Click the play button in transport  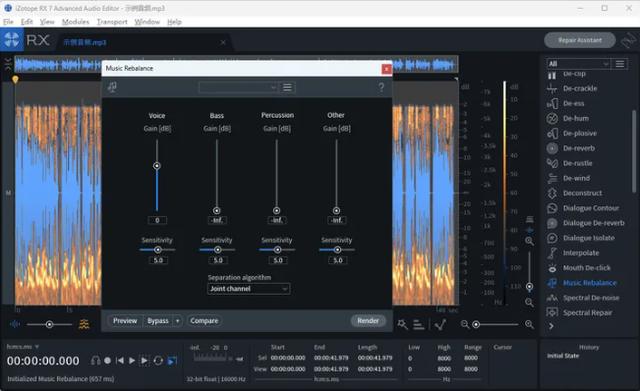(132, 361)
